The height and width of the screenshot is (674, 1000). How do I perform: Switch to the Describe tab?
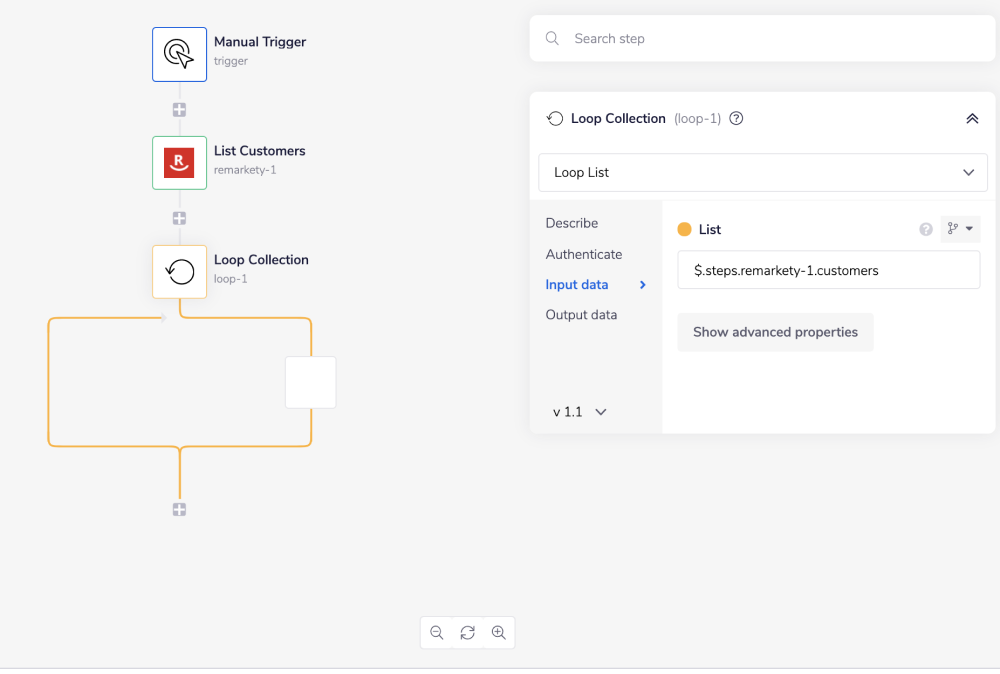(x=572, y=223)
